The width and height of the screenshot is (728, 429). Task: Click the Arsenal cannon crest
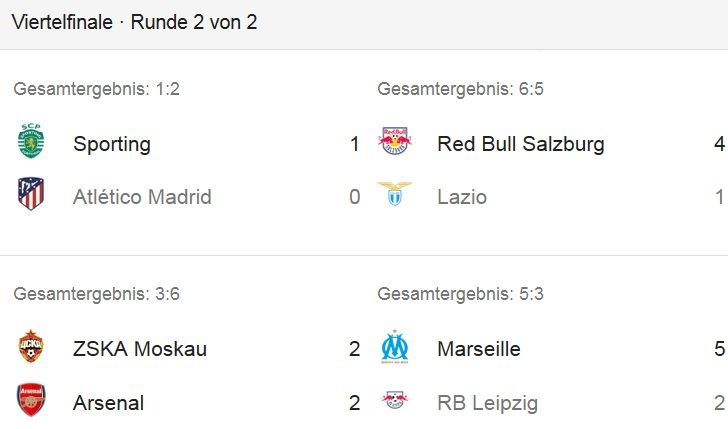pyautogui.click(x=31, y=400)
